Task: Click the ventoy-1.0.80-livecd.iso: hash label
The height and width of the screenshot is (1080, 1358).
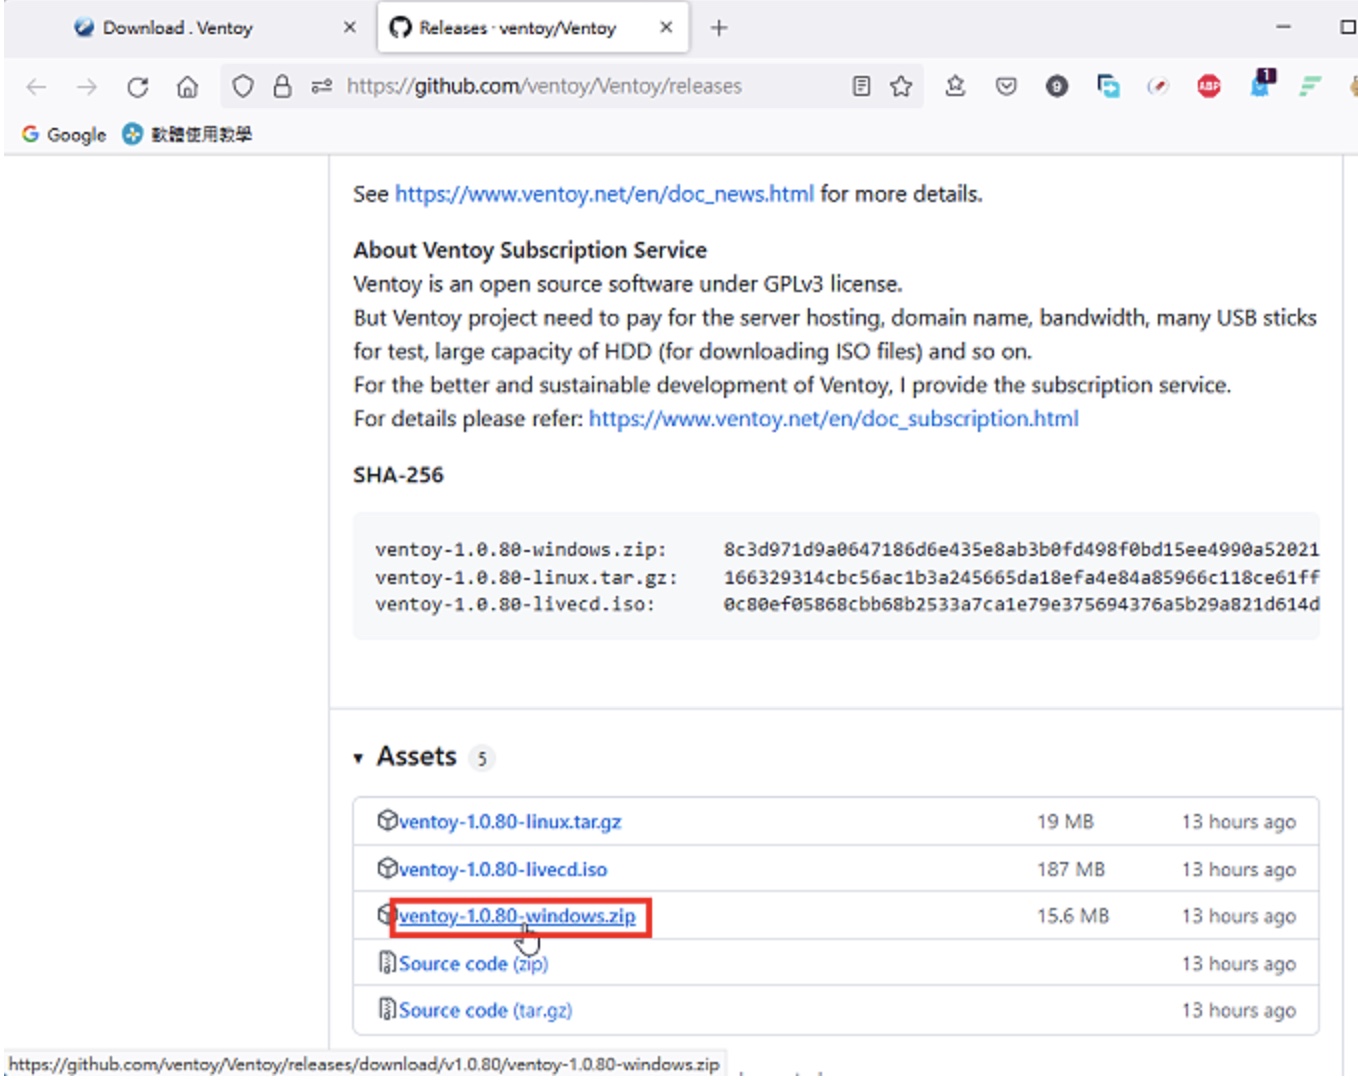Action: pyautogui.click(x=515, y=605)
